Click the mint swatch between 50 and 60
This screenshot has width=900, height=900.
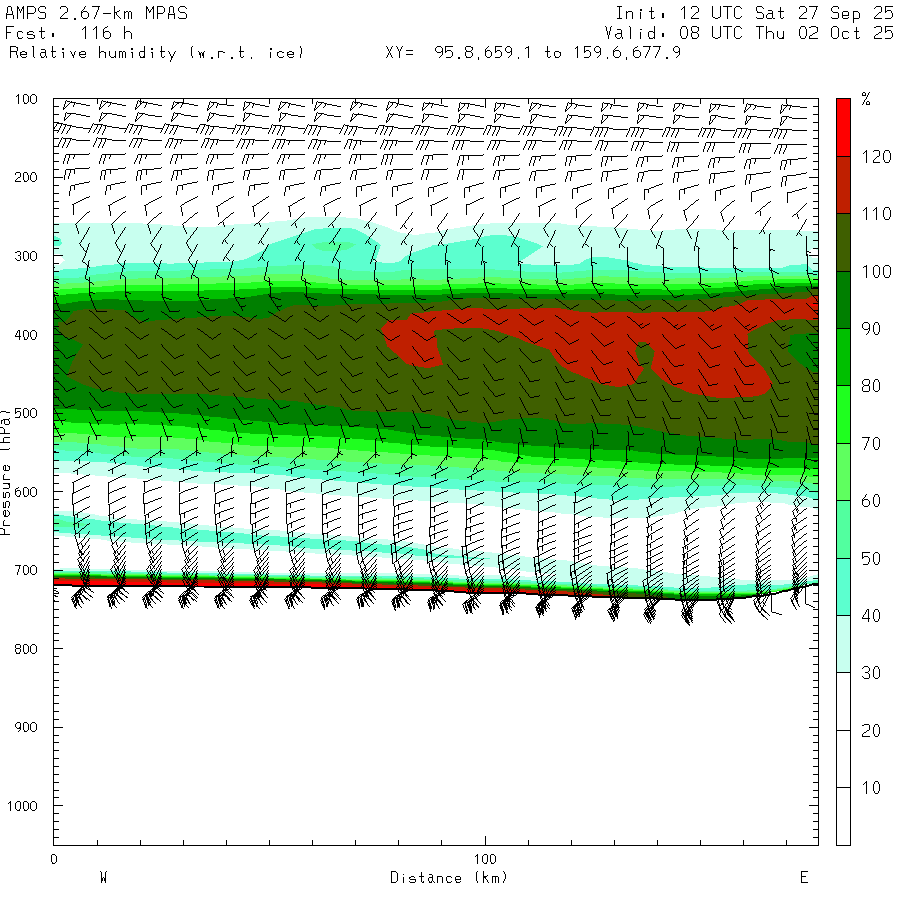(x=843, y=529)
